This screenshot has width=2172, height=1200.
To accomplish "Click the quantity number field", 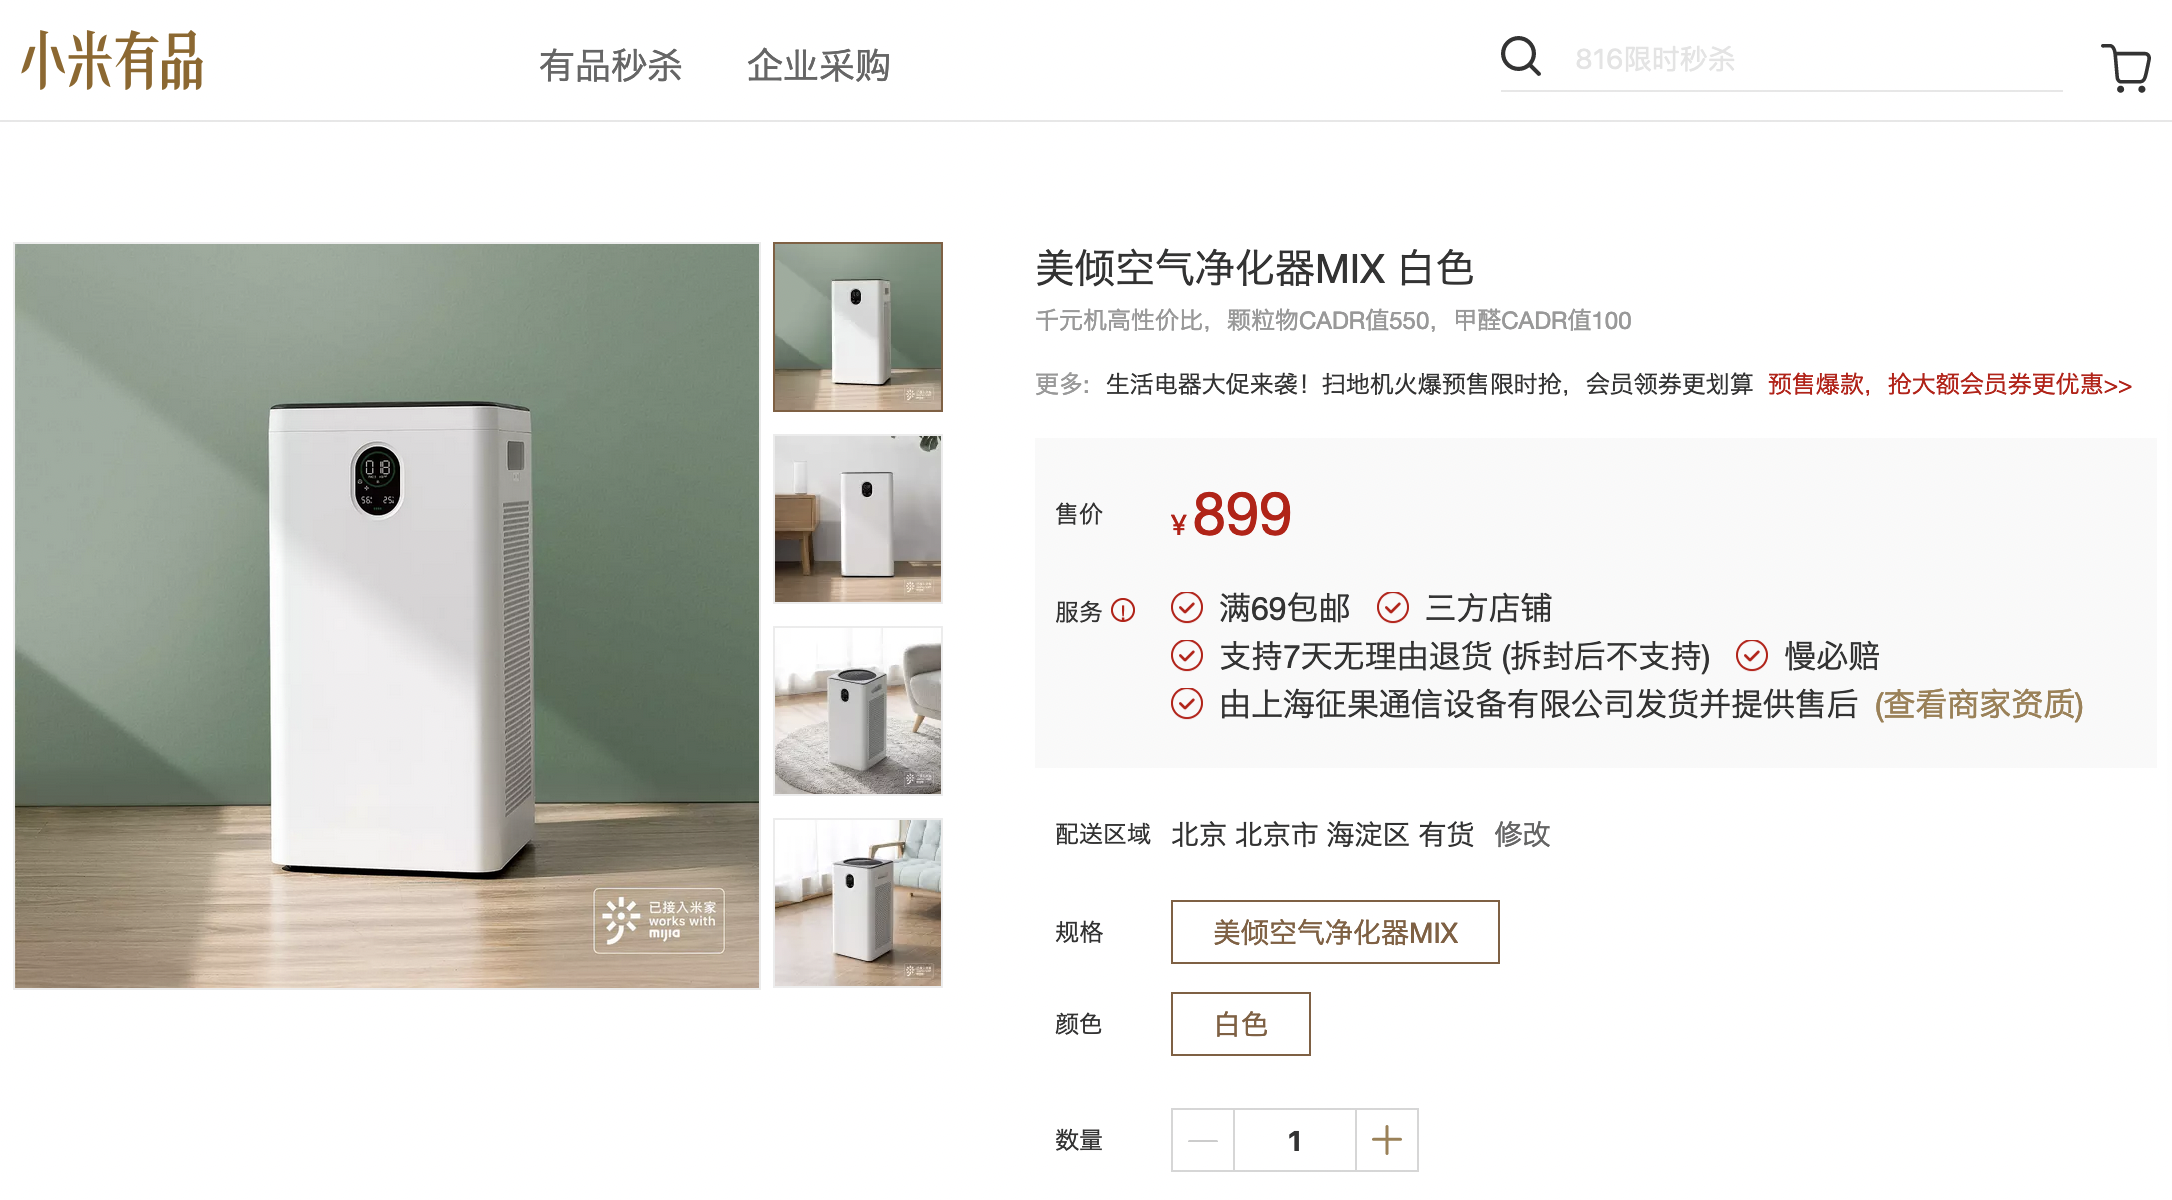I will point(1295,1140).
